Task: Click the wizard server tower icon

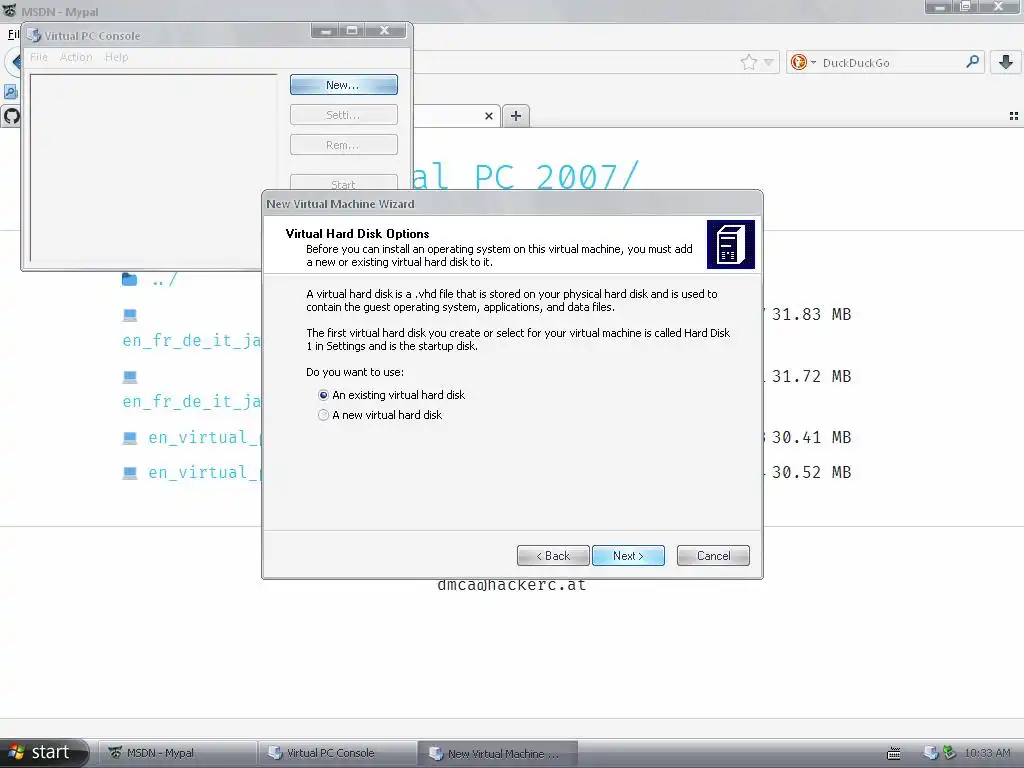Action: [x=731, y=244]
